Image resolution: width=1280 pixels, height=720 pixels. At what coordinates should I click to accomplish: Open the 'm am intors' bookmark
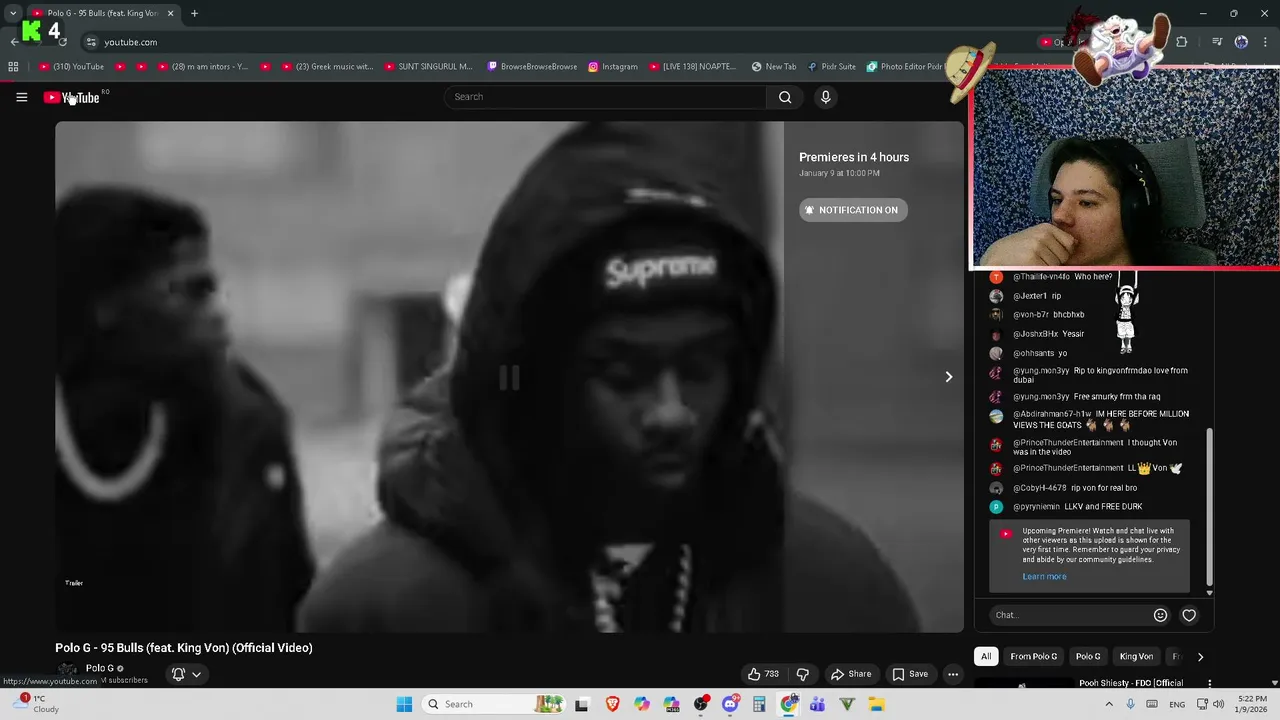[202, 67]
